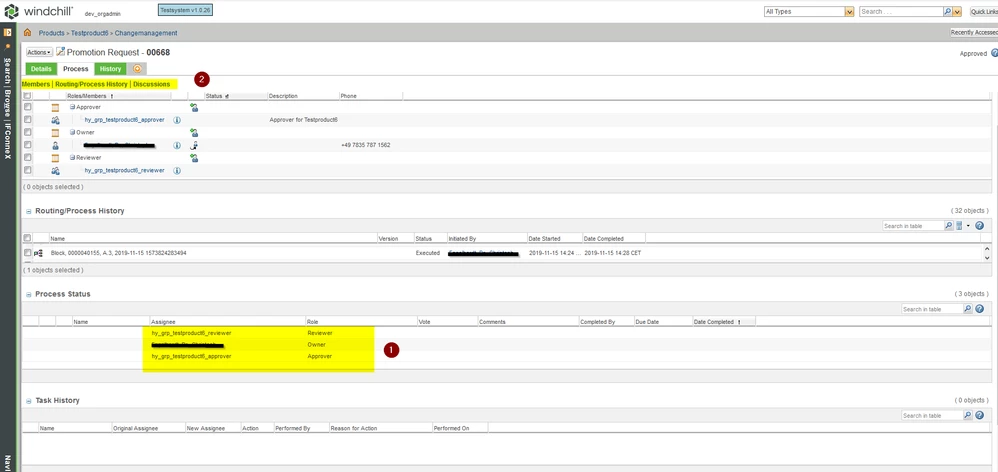
Task: Click the role icon next to Reviewer
Action: 55,158
